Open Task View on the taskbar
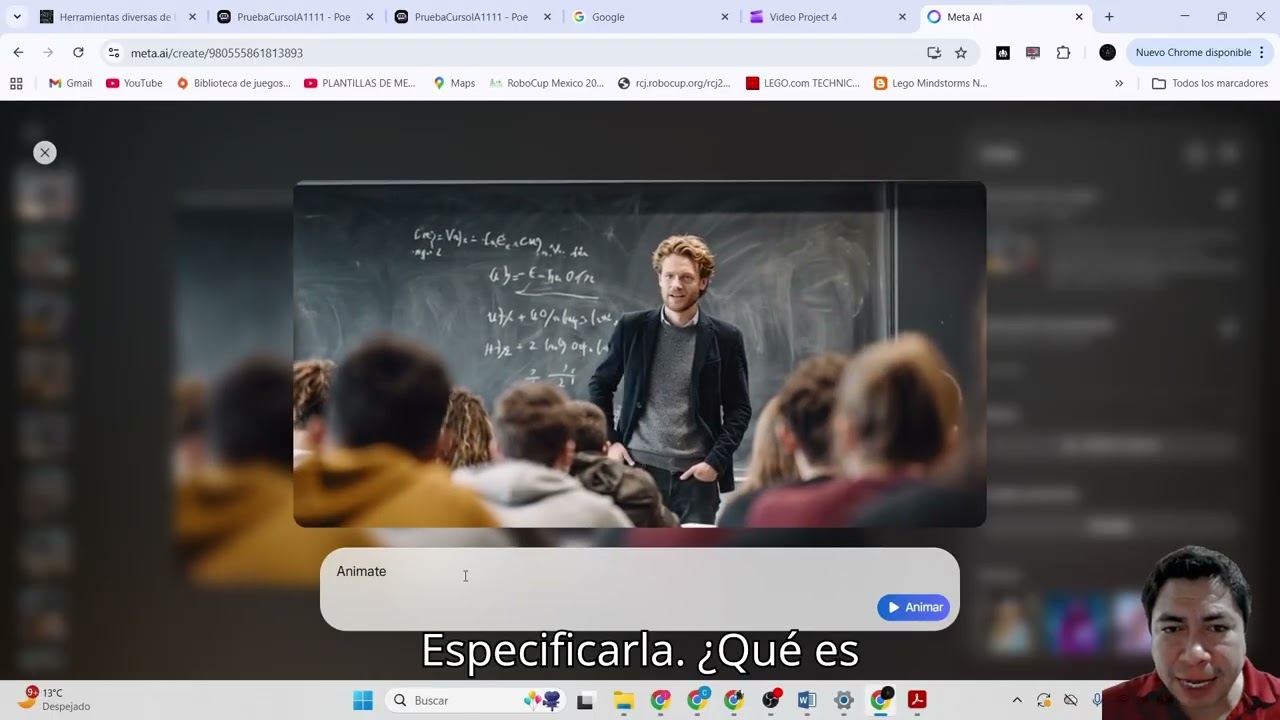 585,700
